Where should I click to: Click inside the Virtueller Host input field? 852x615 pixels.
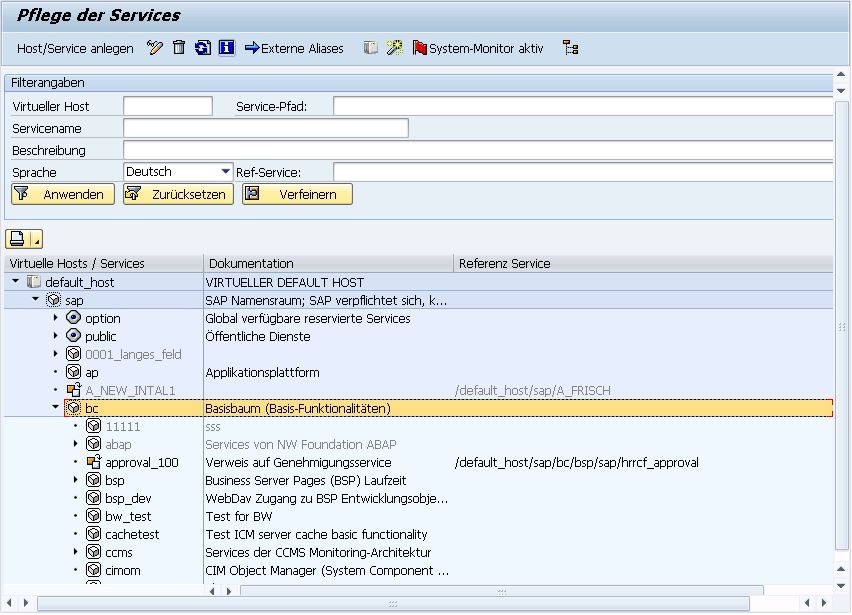[x=170, y=106]
